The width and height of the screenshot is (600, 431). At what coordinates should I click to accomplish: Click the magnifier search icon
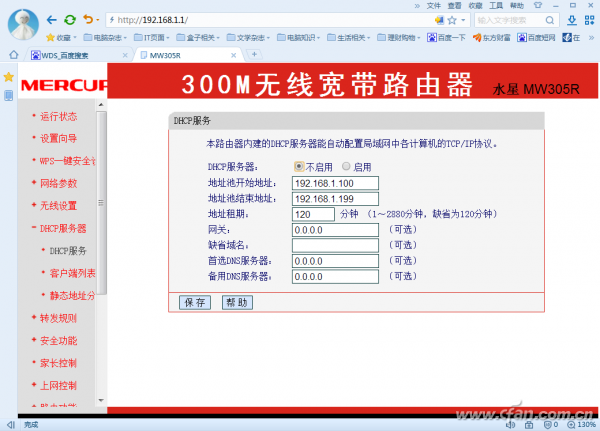pos(549,20)
